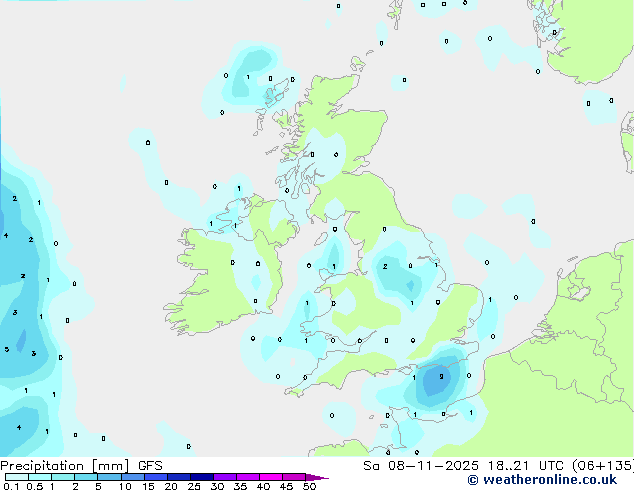The width and height of the screenshot is (634, 490).
Task: Click the '50' legend scale label
Action: [309, 486]
